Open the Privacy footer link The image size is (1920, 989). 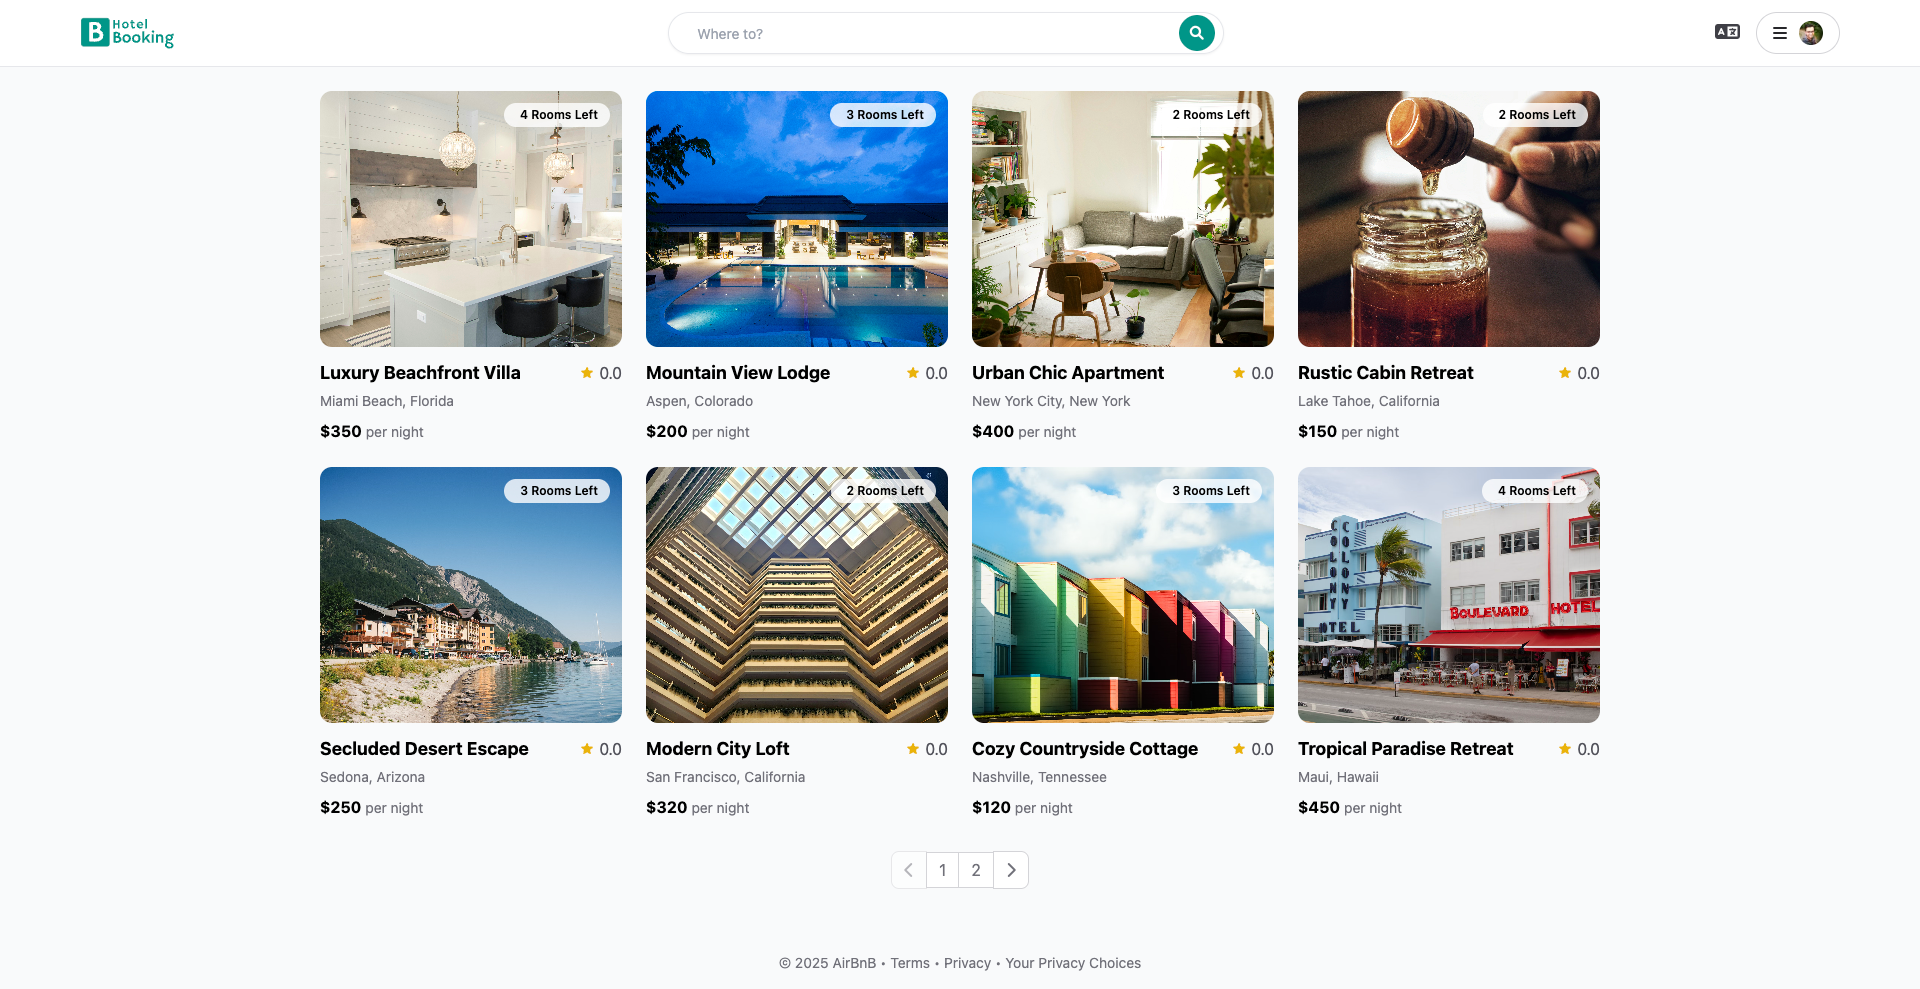click(967, 963)
